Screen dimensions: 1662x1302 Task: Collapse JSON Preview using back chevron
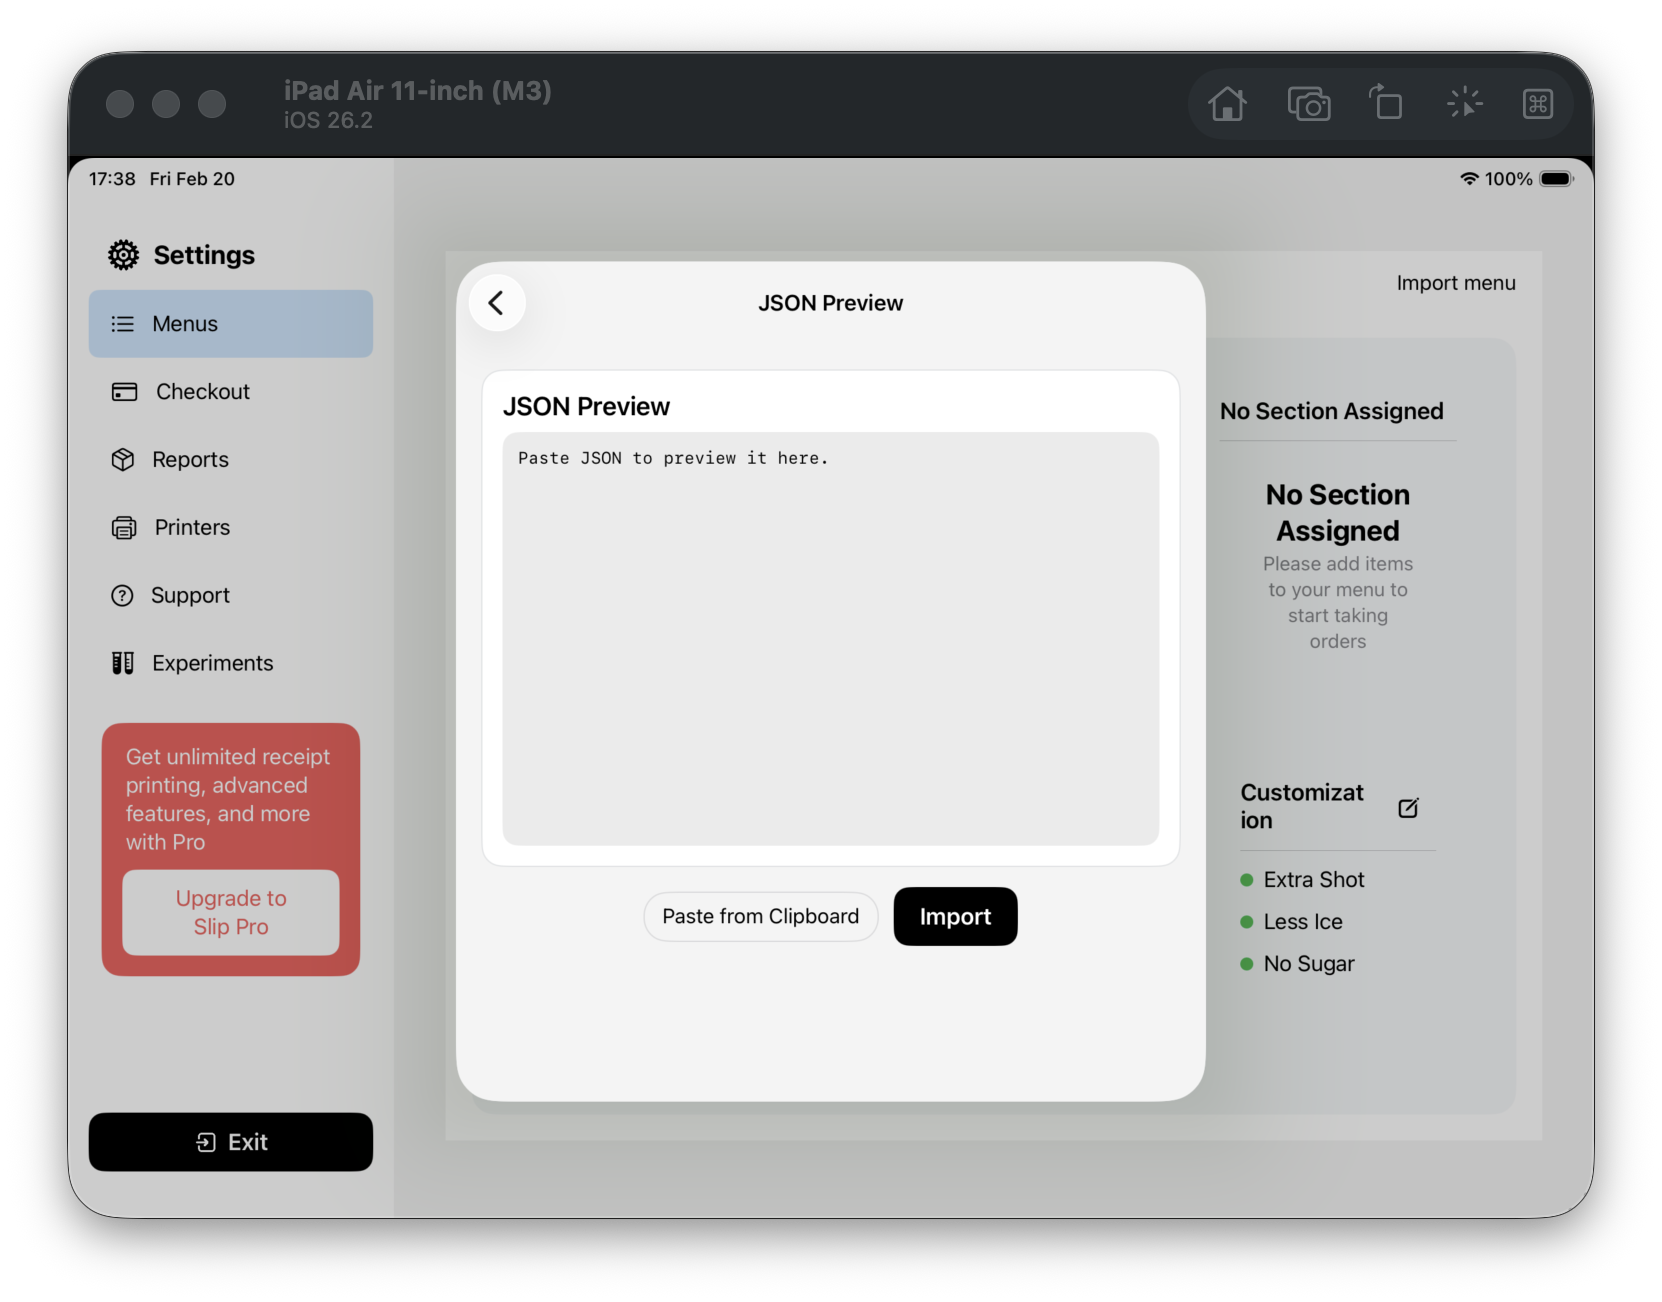point(496,302)
